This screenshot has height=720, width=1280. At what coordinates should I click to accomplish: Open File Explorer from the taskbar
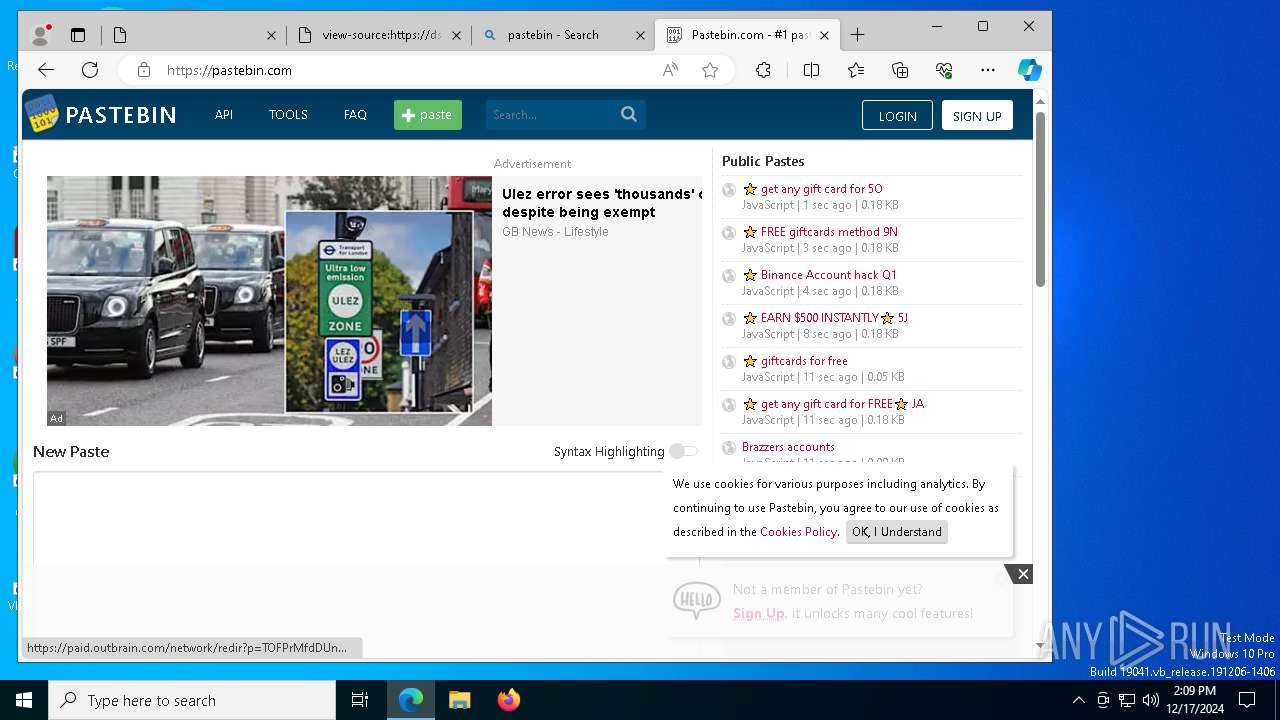click(x=459, y=700)
